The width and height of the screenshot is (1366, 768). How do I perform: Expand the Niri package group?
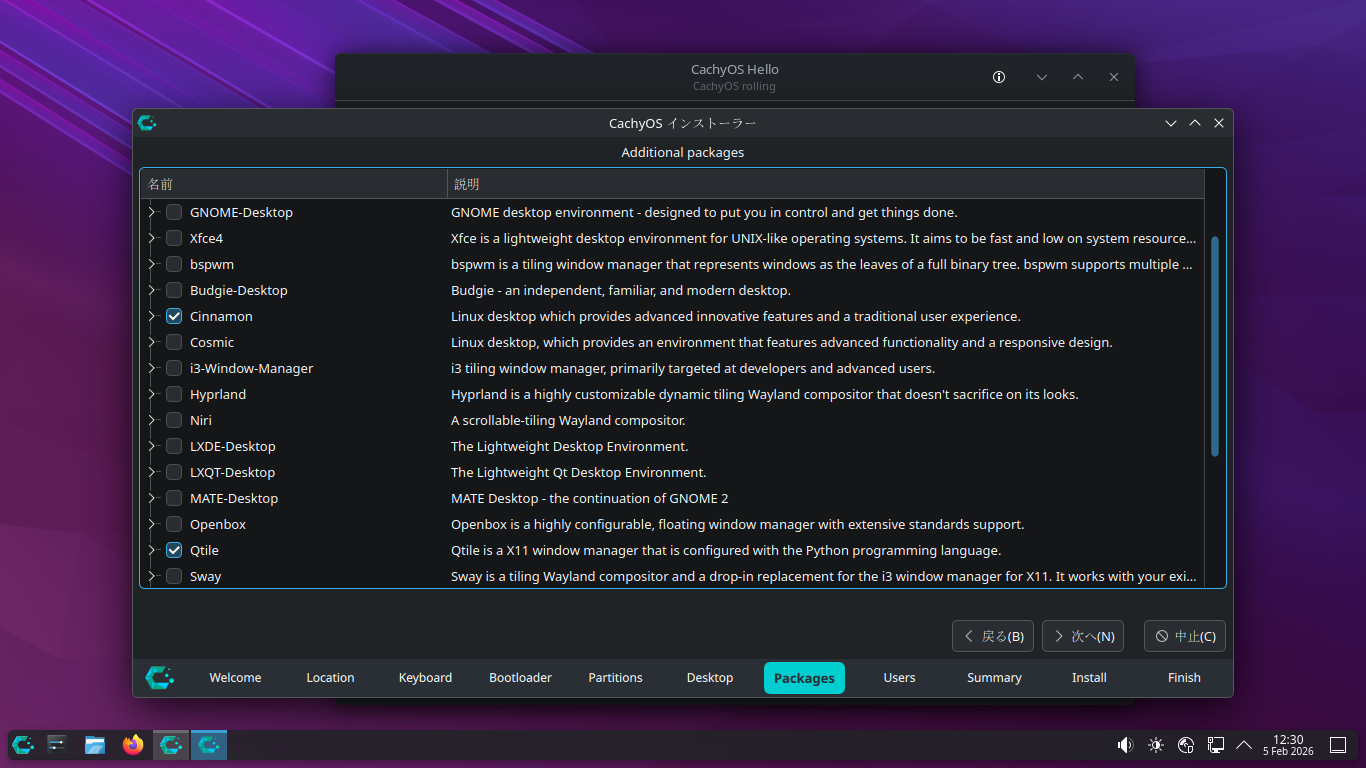click(x=152, y=420)
